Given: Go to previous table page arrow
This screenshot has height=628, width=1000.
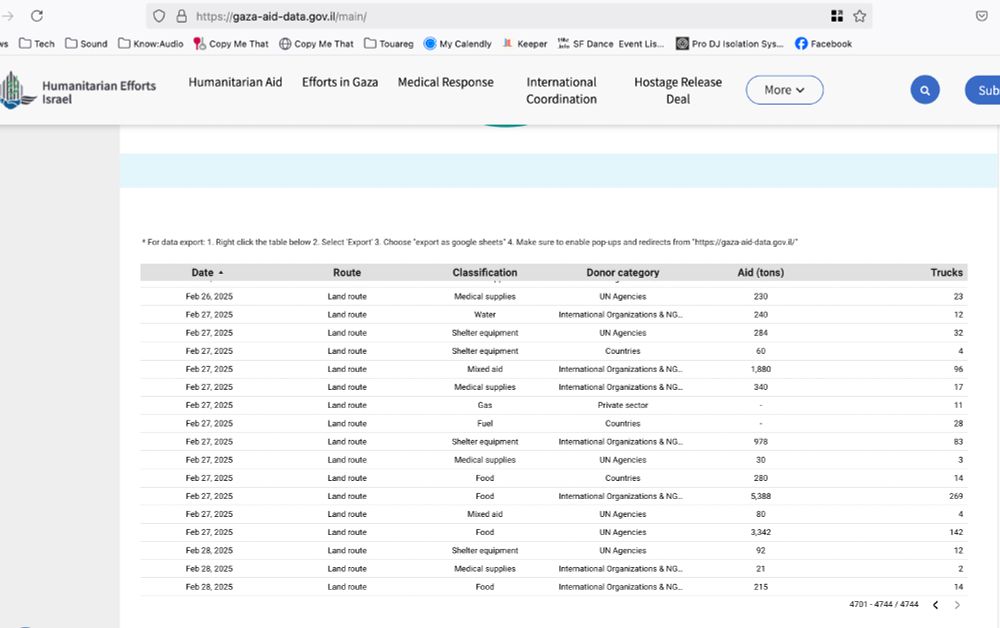Looking at the screenshot, I should [936, 605].
